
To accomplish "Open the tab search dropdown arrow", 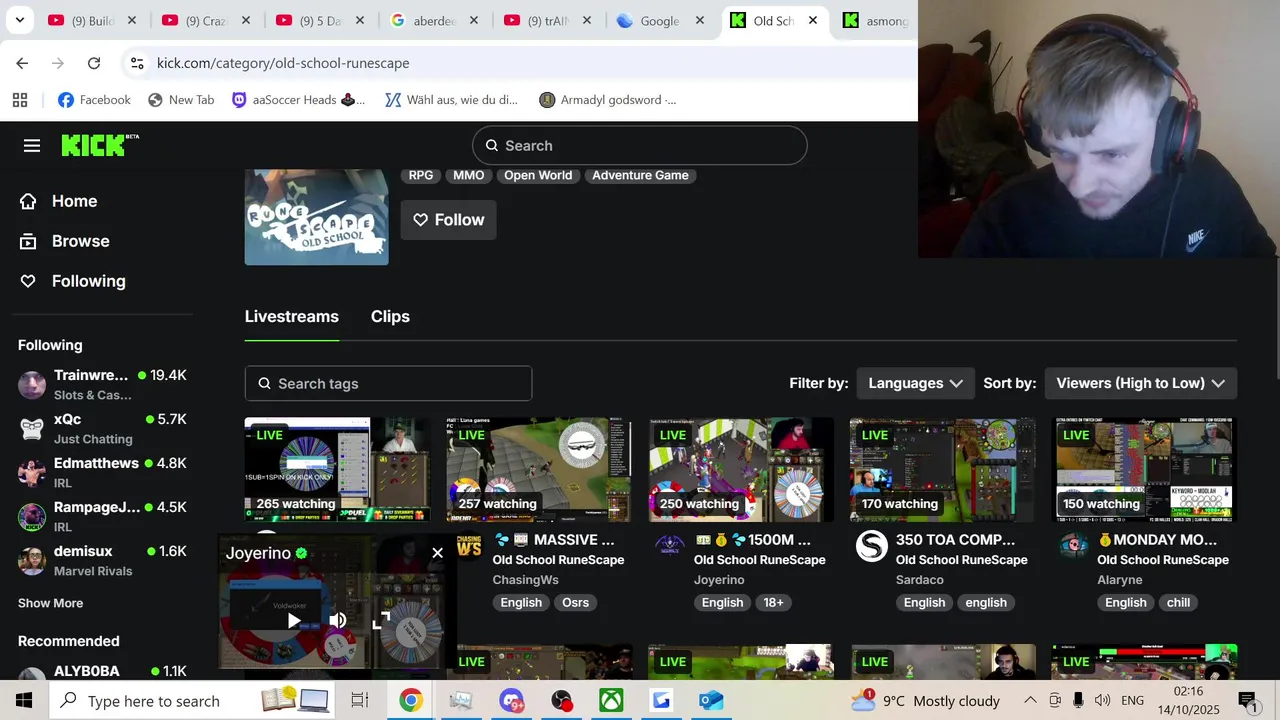I will pos(19,20).
